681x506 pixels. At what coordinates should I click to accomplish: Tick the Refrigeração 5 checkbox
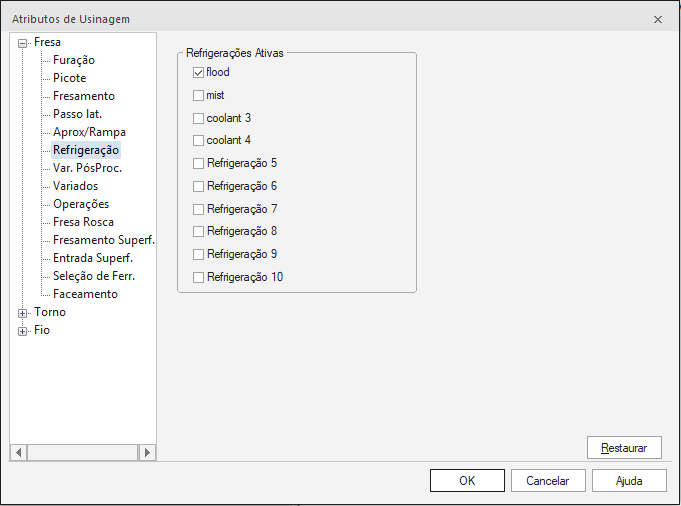coord(198,164)
